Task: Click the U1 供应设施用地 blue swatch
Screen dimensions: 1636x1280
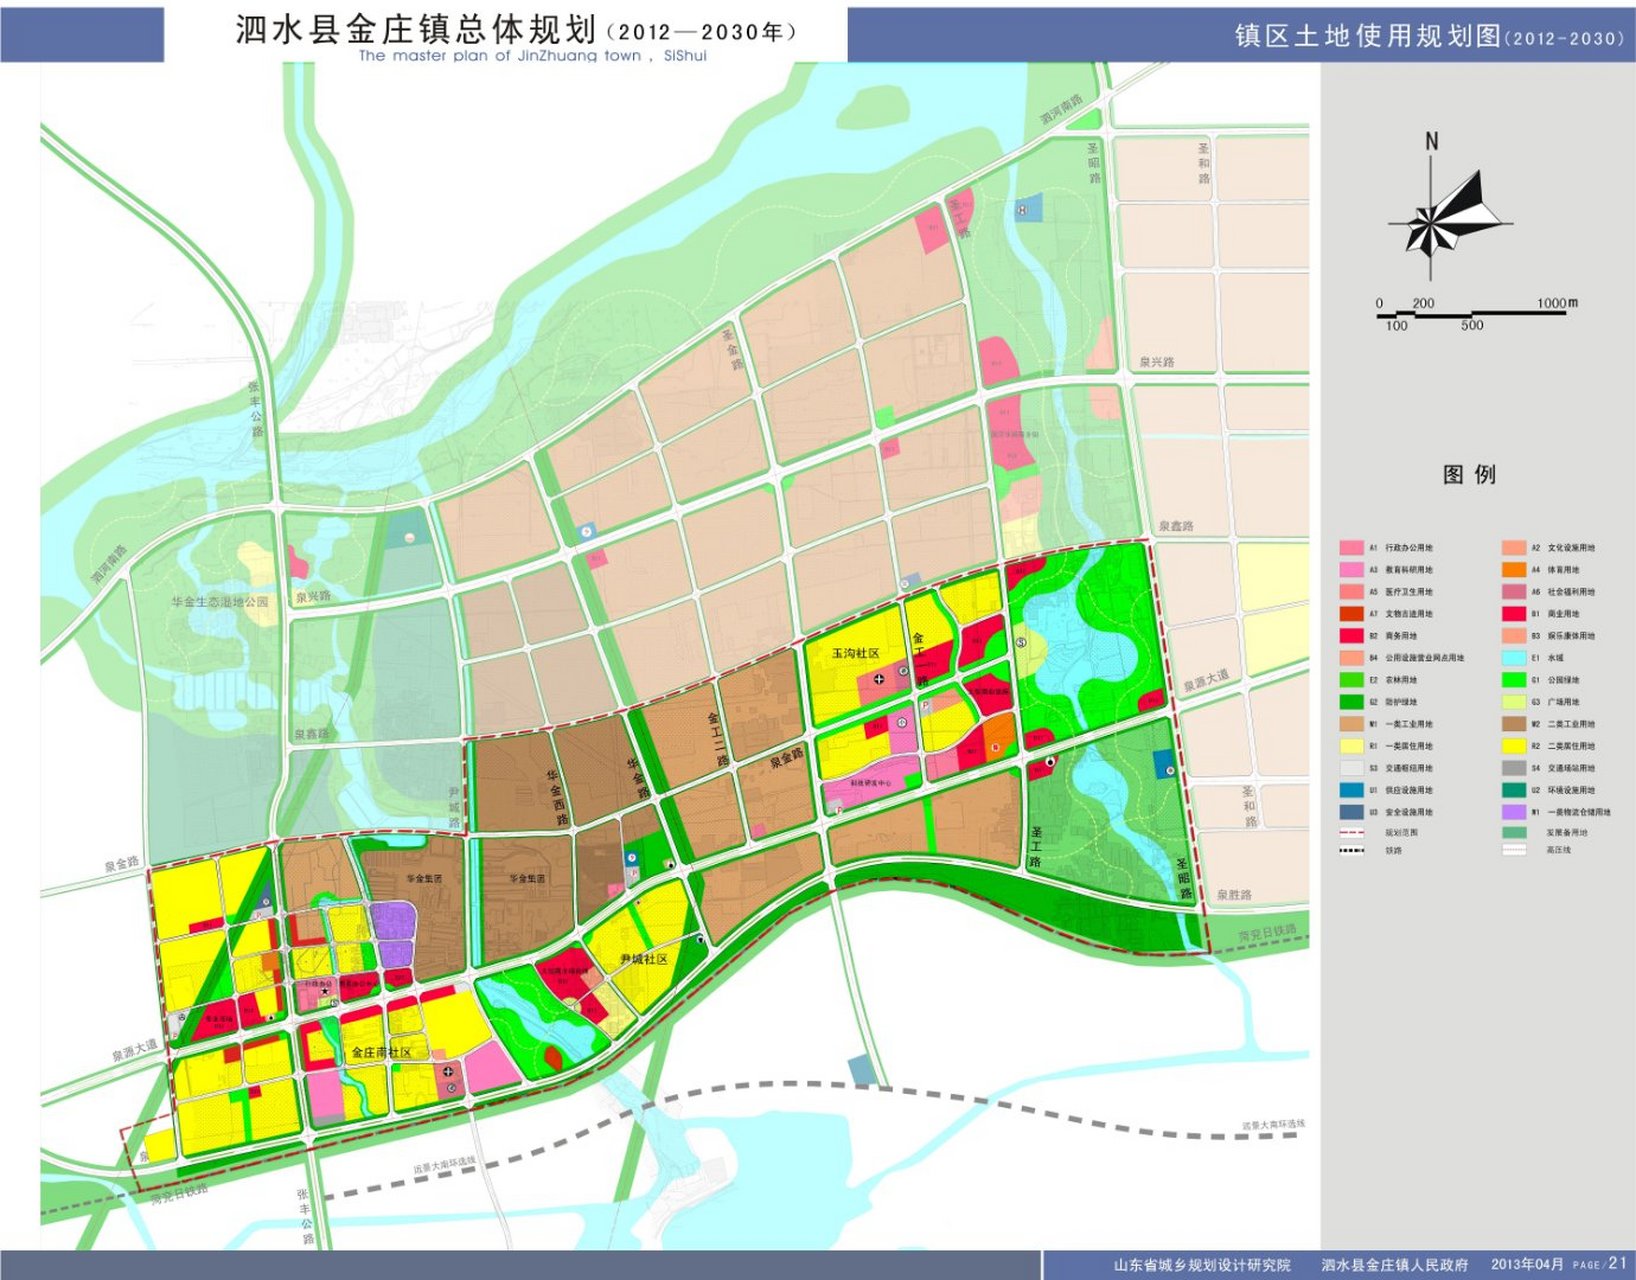Action: pos(1352,790)
